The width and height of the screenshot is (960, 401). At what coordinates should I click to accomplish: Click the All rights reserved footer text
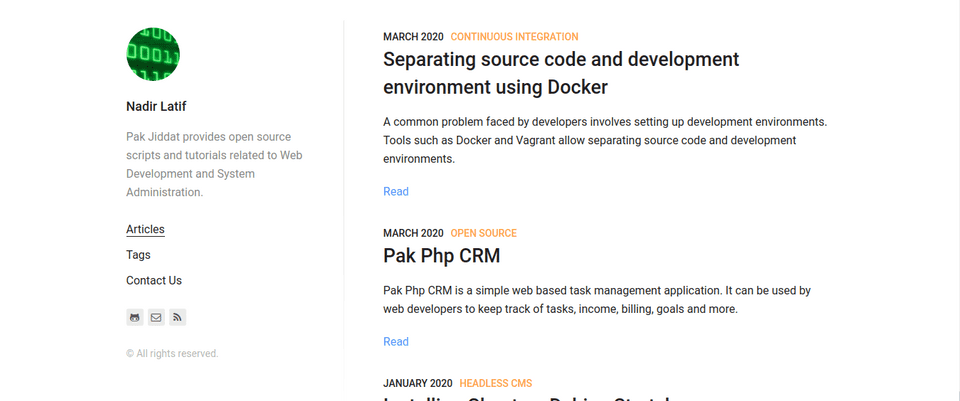[x=172, y=354]
